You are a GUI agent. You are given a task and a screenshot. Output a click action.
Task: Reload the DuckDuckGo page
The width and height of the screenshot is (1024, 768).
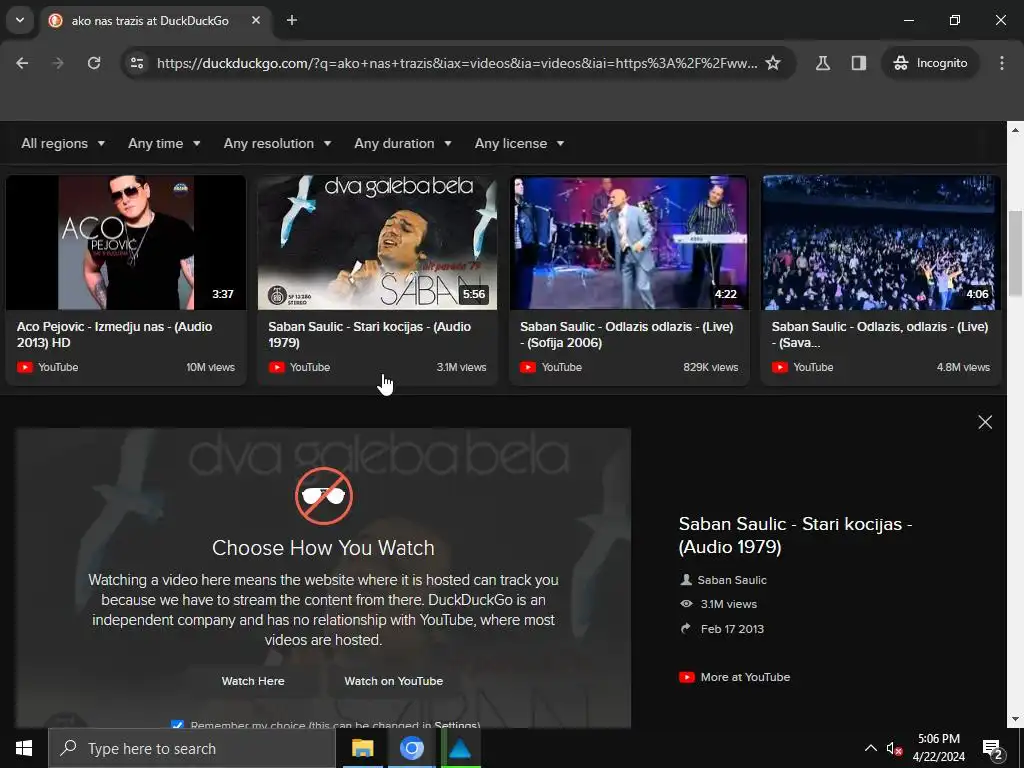94,63
